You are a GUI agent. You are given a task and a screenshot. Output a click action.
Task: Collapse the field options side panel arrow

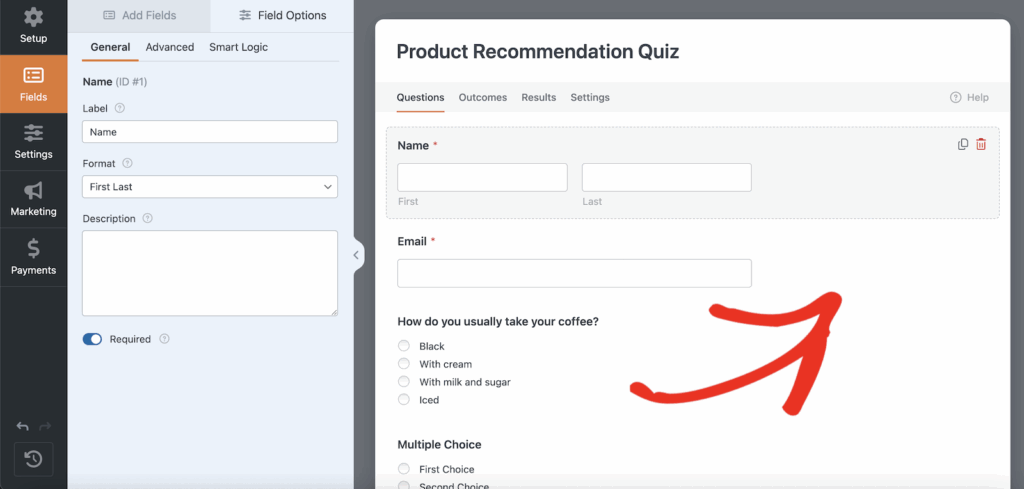click(x=355, y=255)
